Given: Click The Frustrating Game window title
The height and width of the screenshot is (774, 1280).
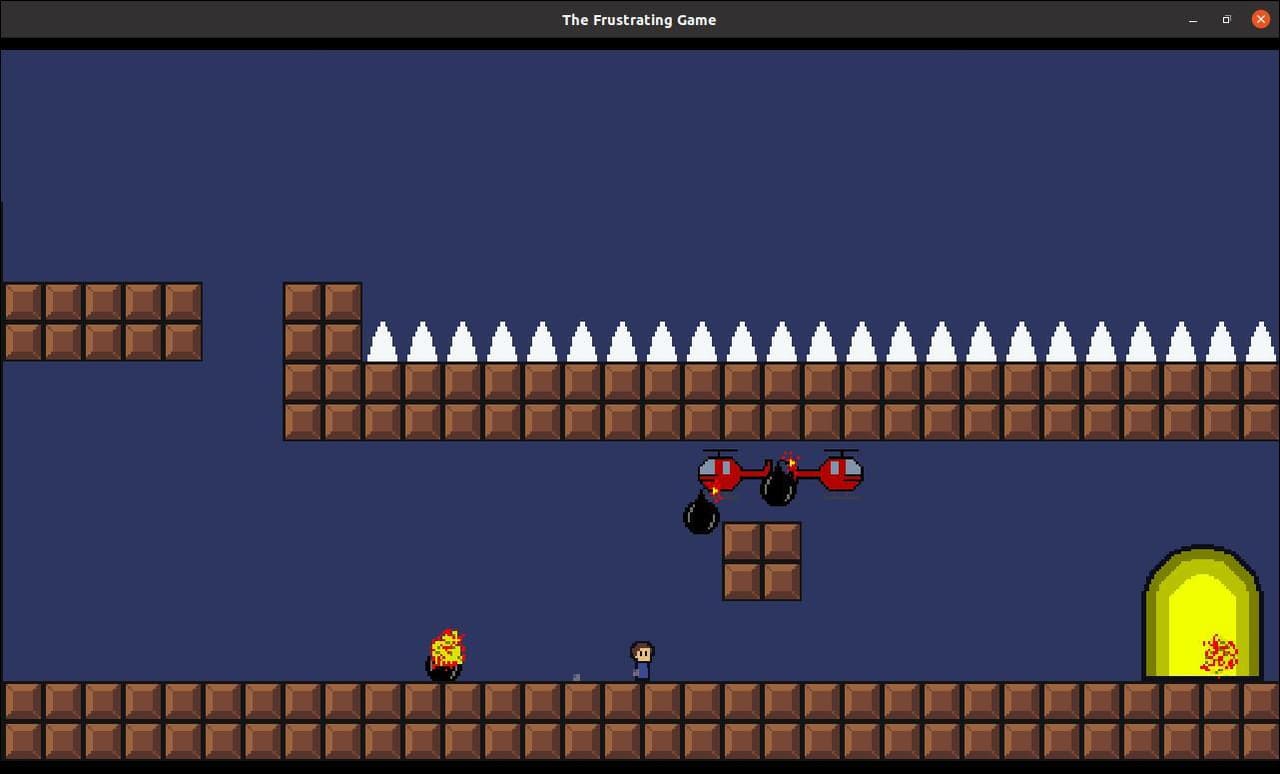Looking at the screenshot, I should (639, 20).
